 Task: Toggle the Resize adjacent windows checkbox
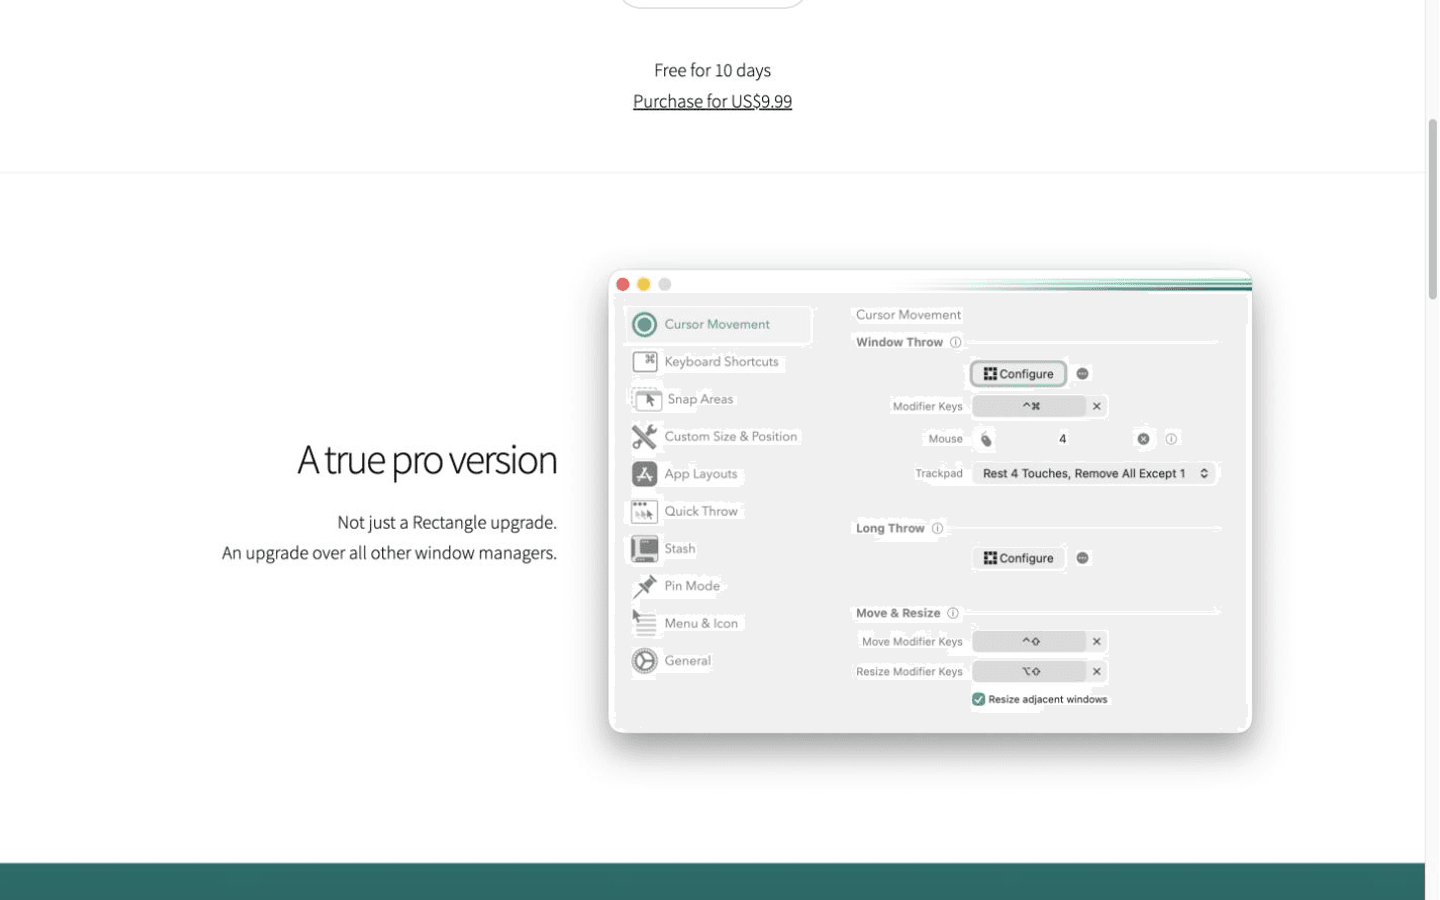[979, 700]
